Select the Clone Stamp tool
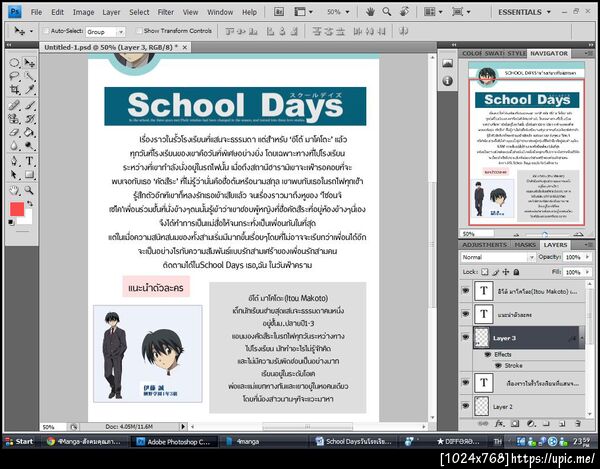Screen dimensions: 600x469 (x=14, y=119)
